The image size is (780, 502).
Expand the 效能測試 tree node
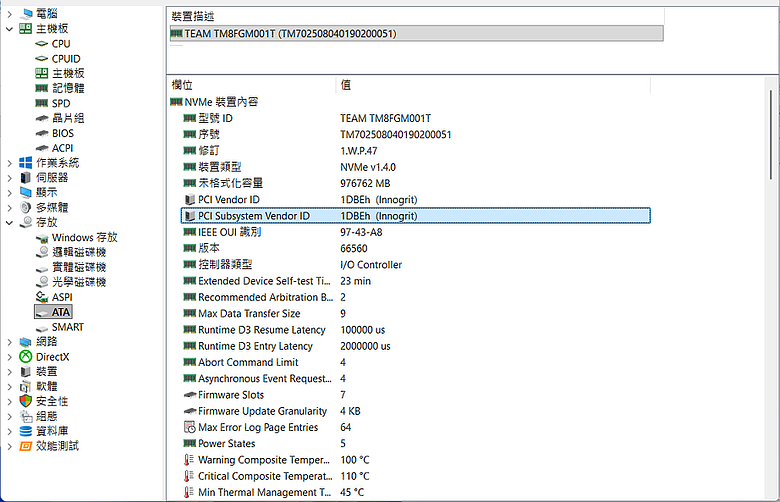[x=9, y=446]
